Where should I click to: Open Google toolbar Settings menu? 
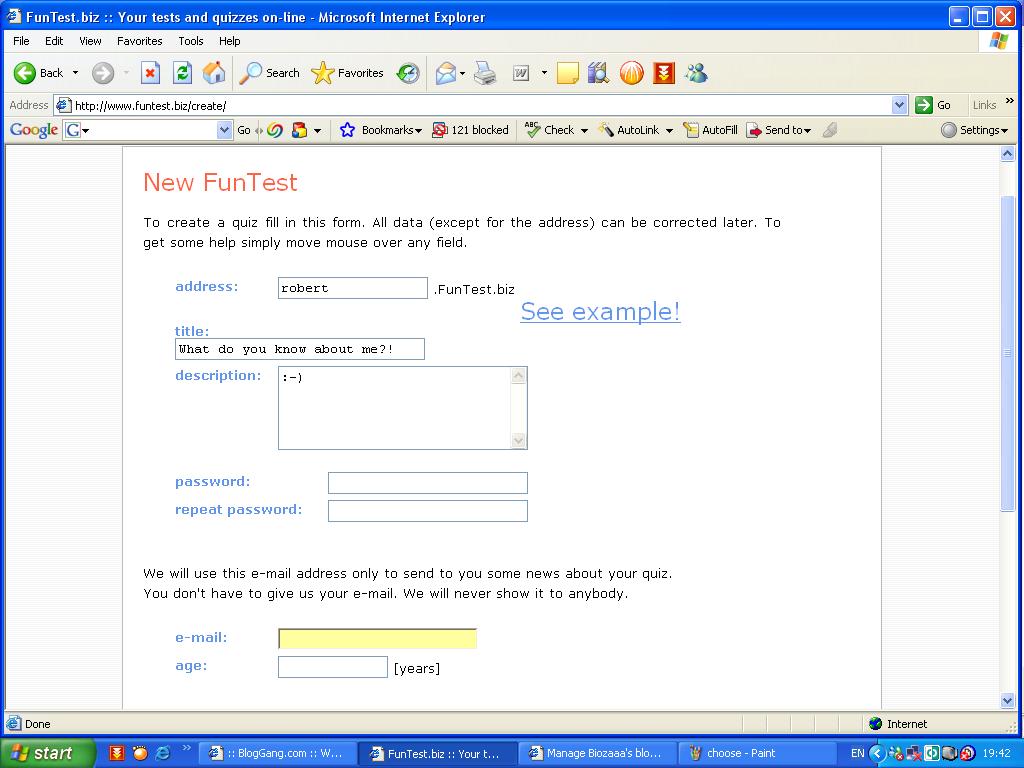pyautogui.click(x=974, y=130)
